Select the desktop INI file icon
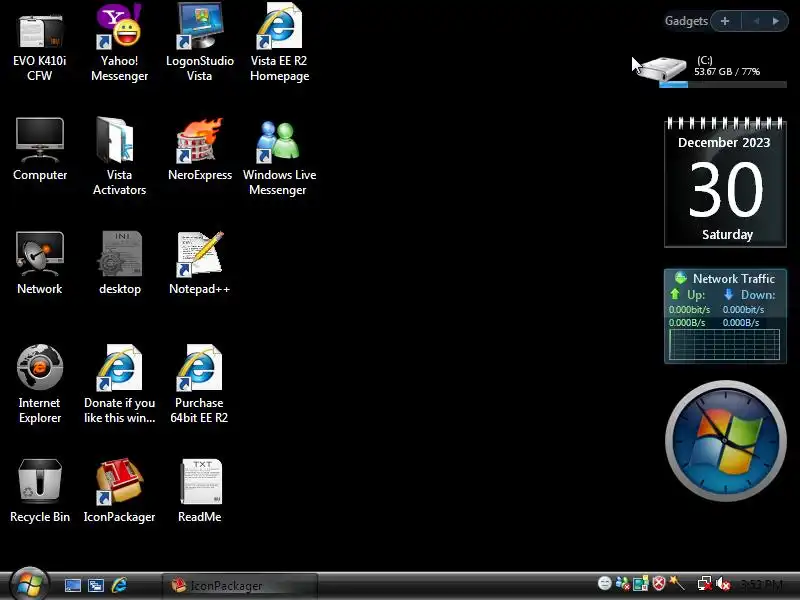 119,263
